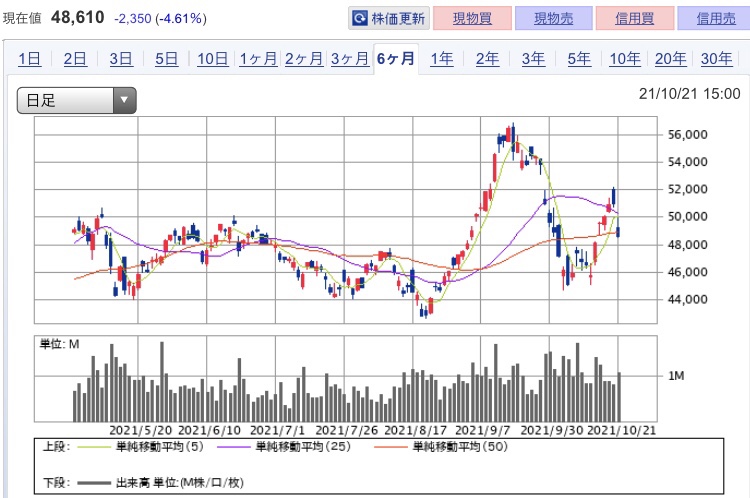
Task: Click the 2021/5/20 date axis label
Action: [x=141, y=430]
